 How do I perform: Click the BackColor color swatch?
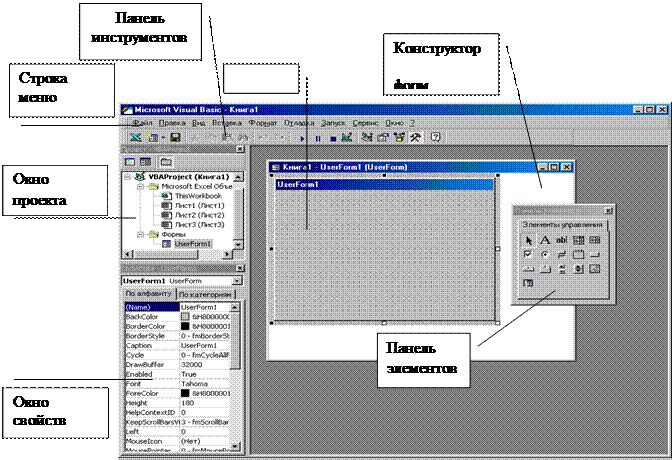[x=185, y=317]
